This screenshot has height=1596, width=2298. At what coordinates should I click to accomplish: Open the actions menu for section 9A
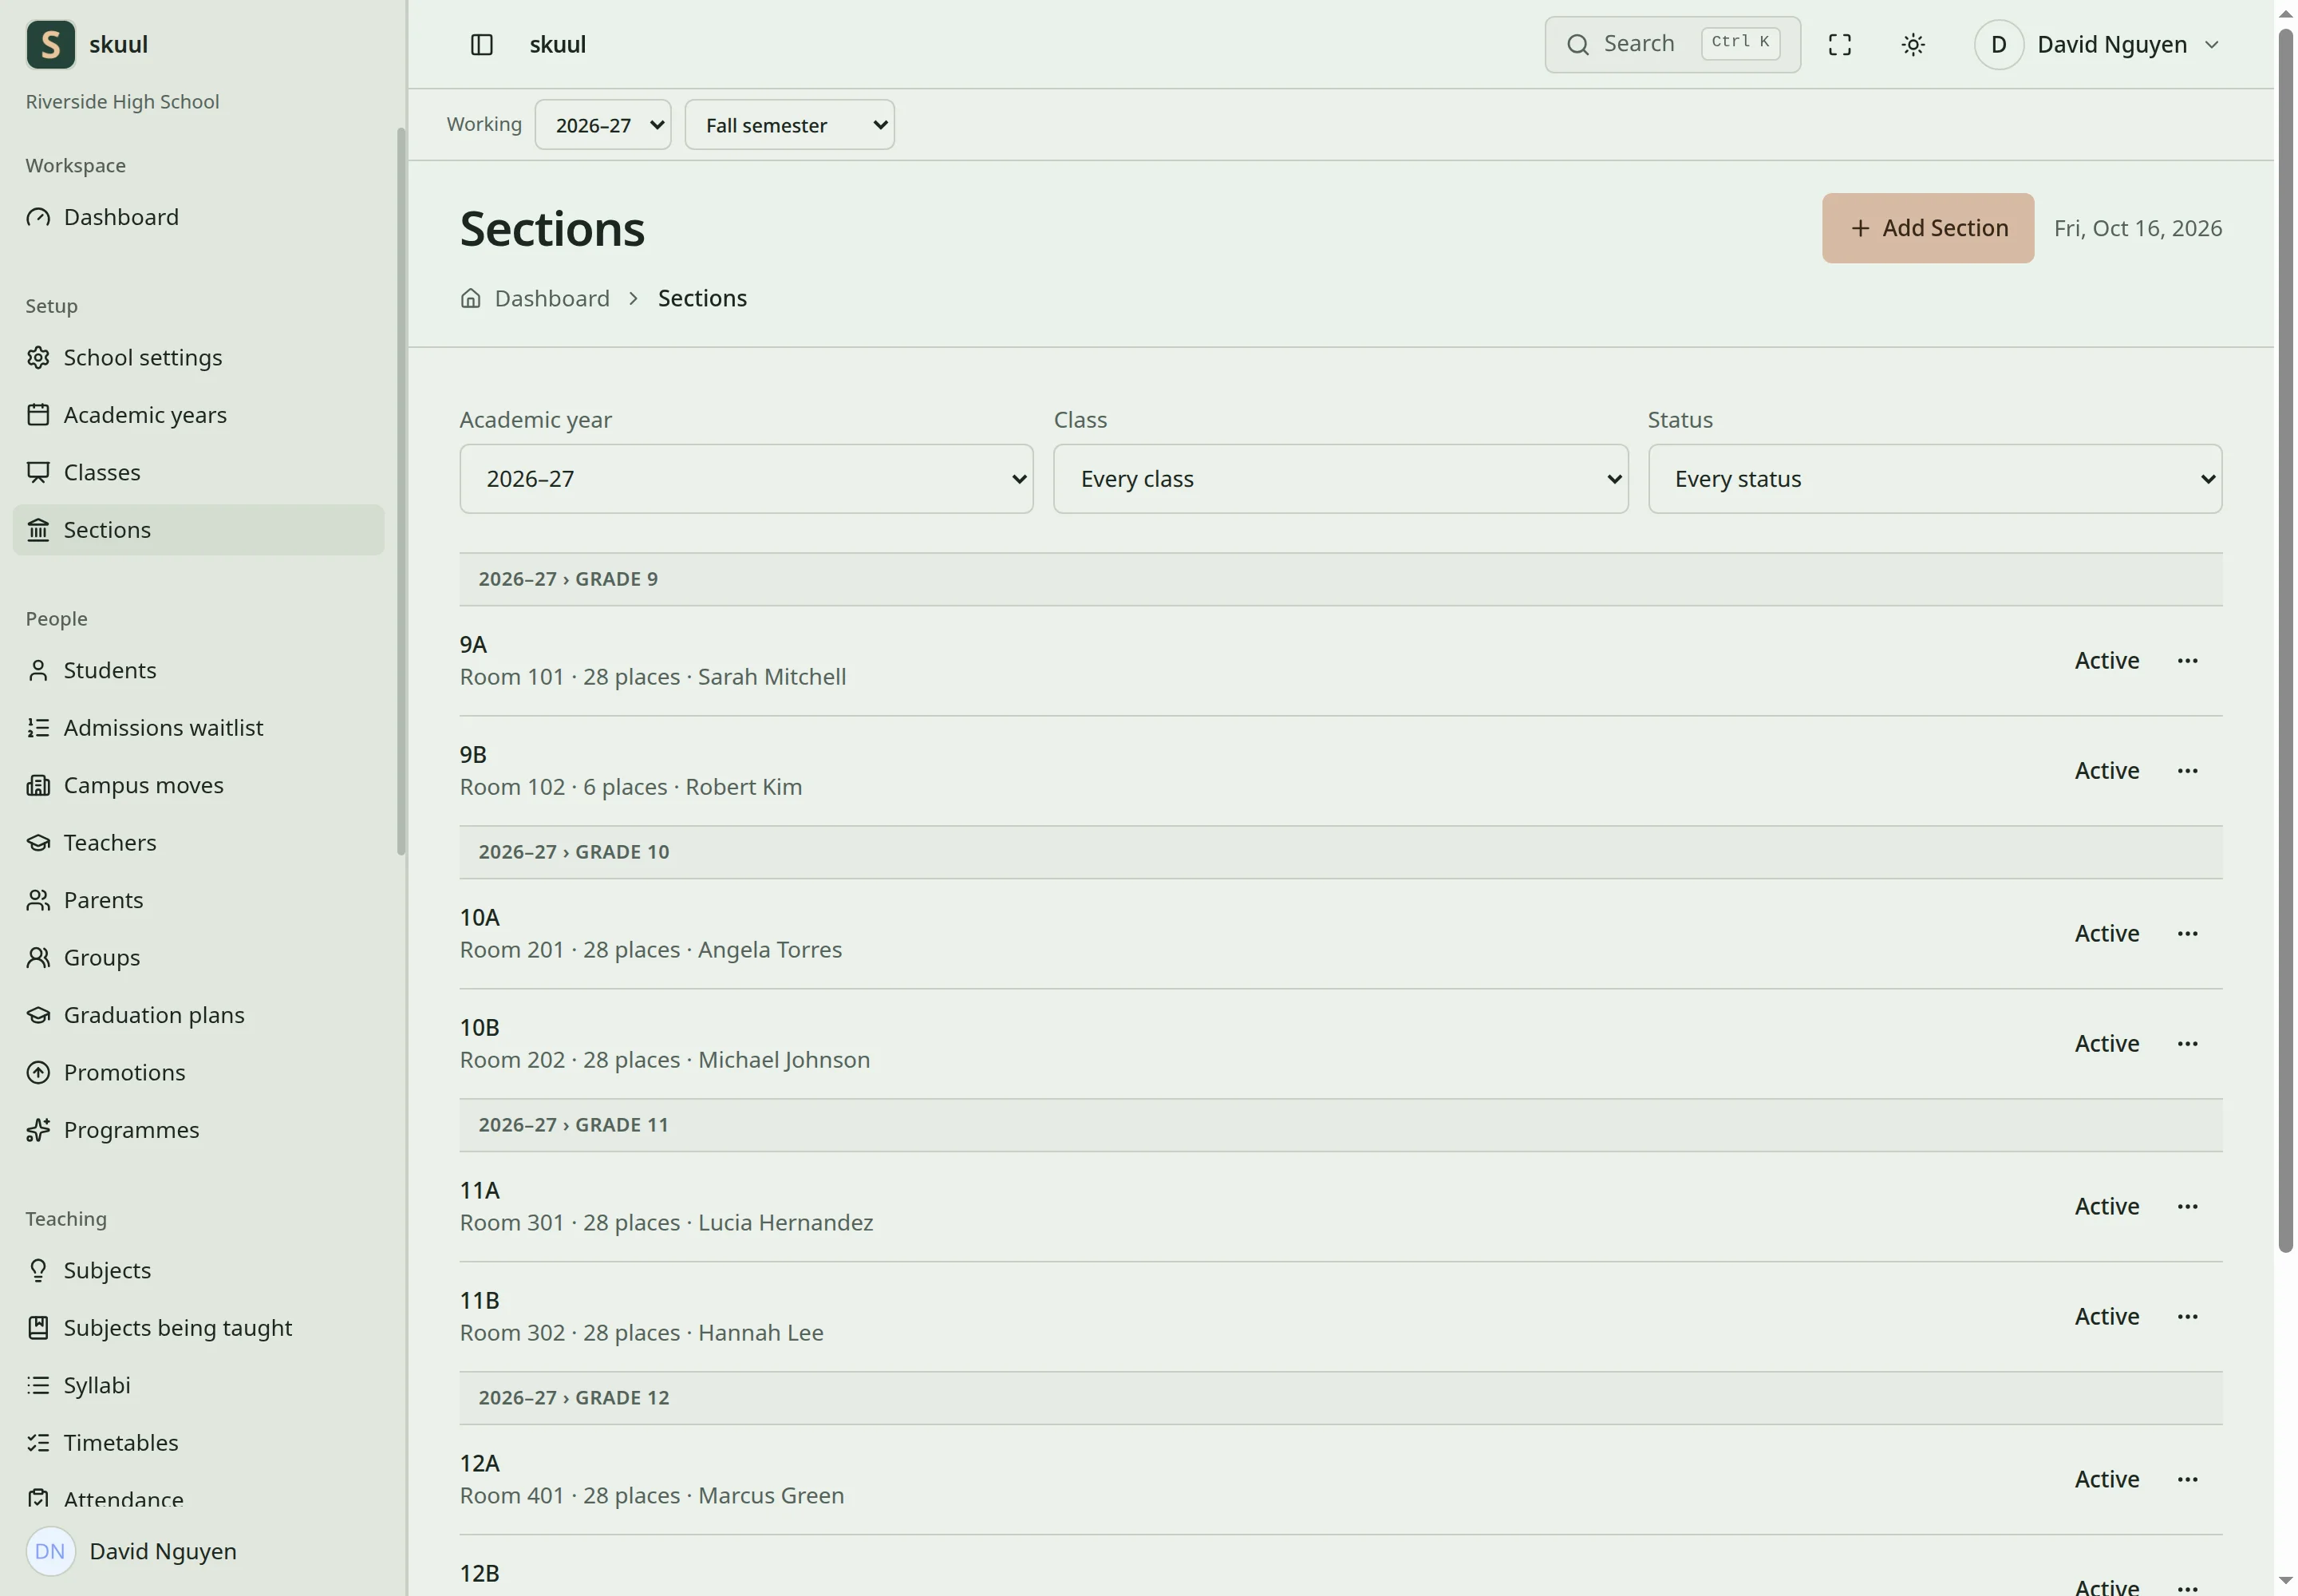(x=2187, y=660)
